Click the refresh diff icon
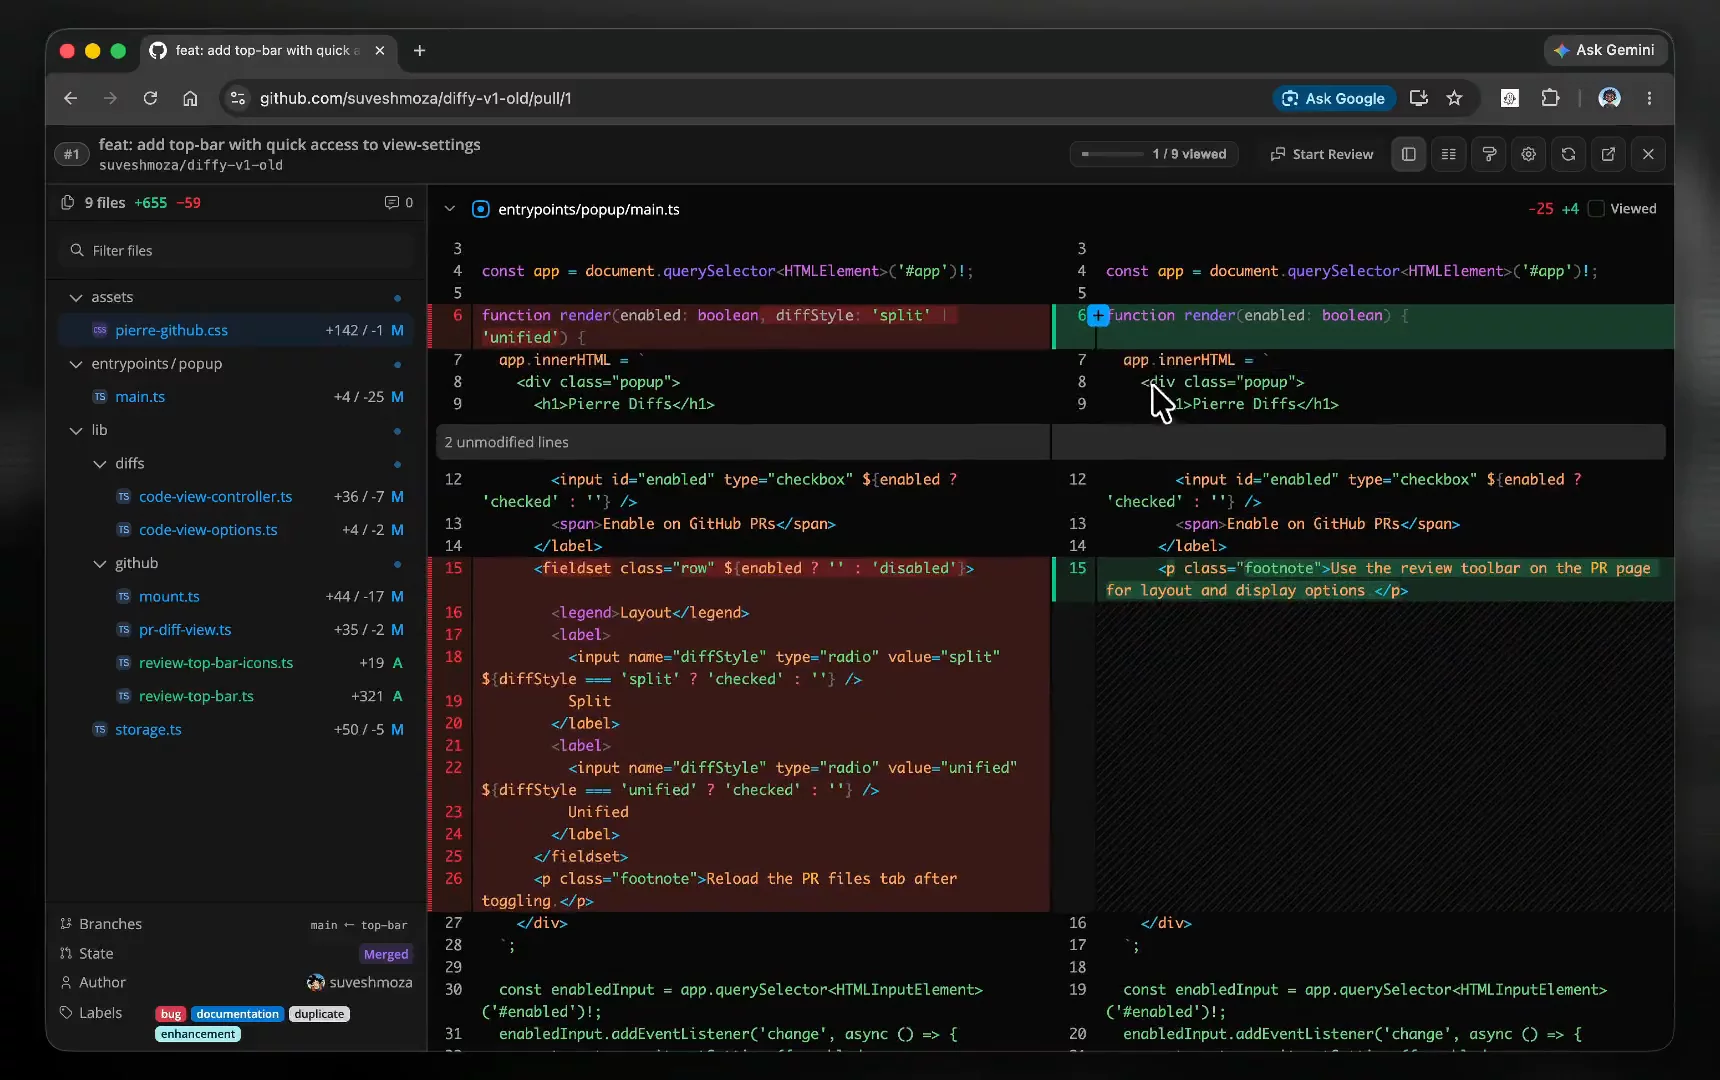 pos(1568,154)
